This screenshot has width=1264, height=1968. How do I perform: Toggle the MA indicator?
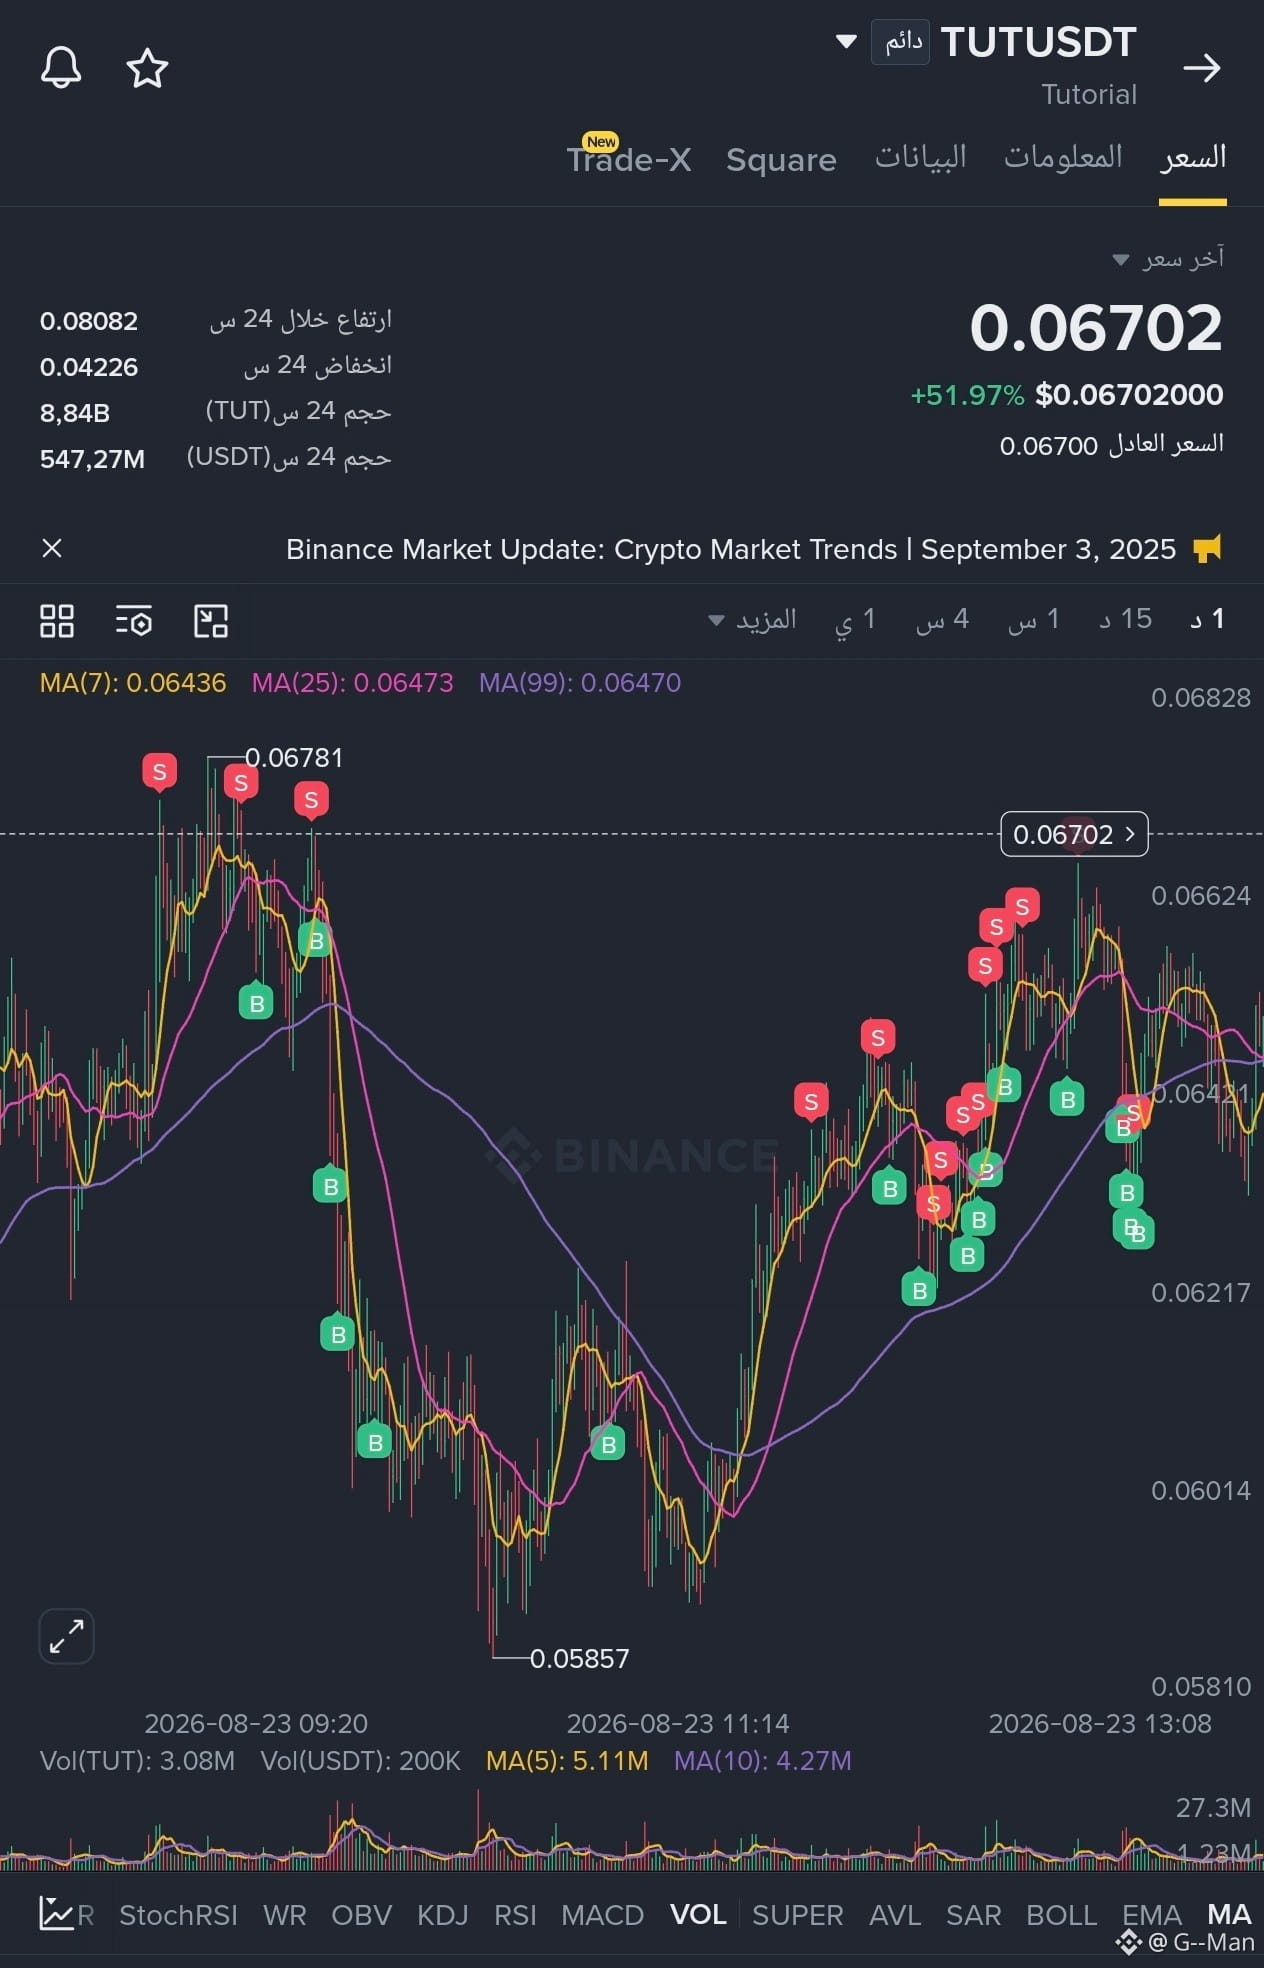coord(1229,1914)
